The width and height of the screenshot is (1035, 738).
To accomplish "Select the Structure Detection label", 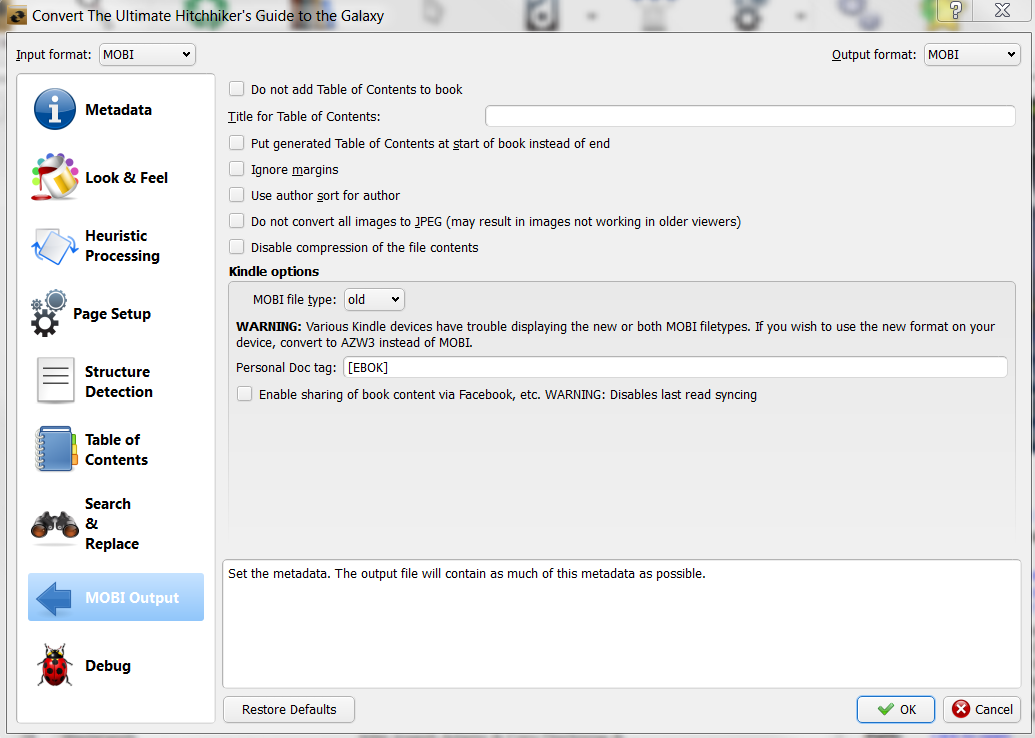I will pyautogui.click(x=119, y=382).
